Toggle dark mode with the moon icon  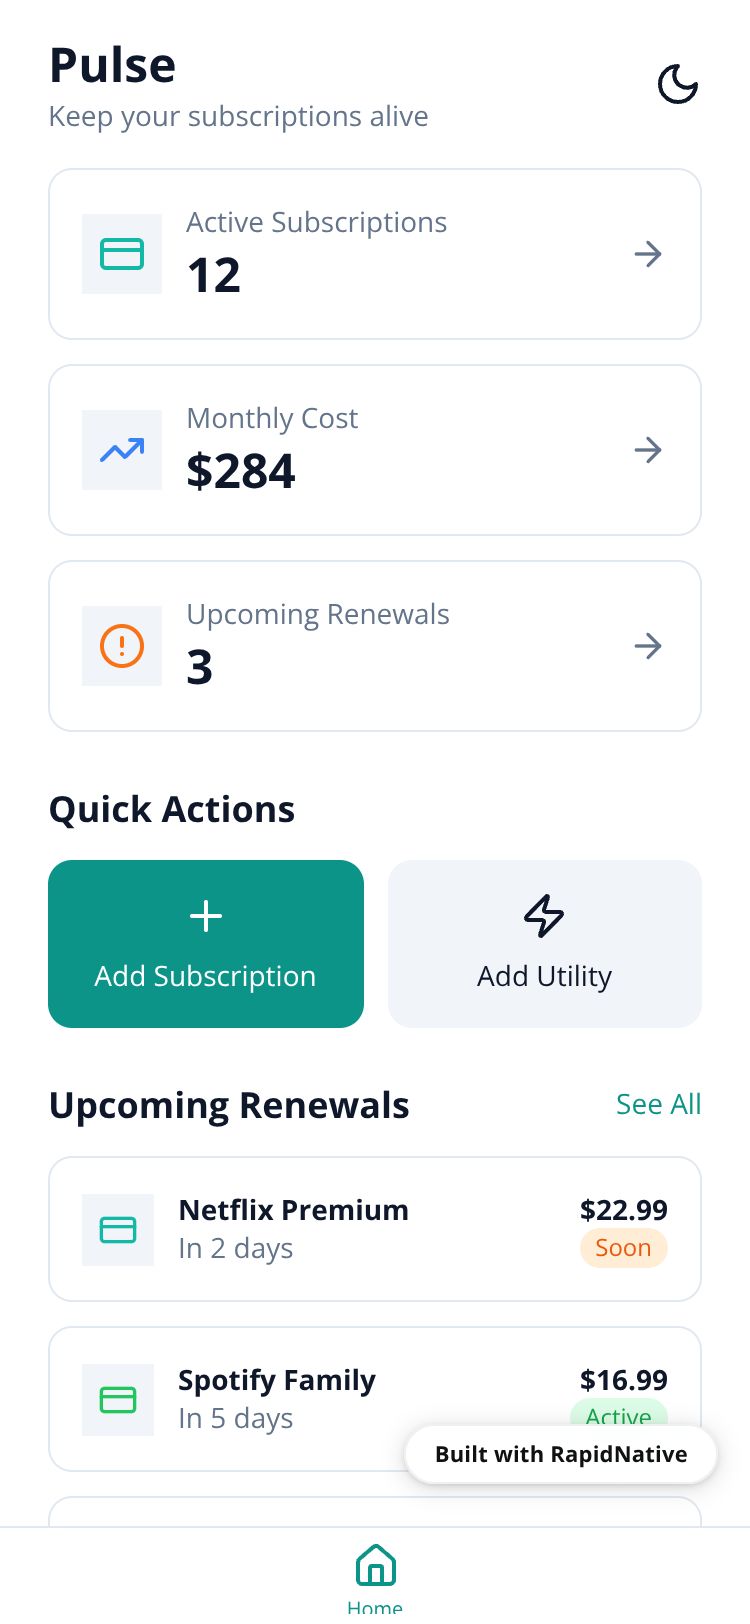coord(677,85)
